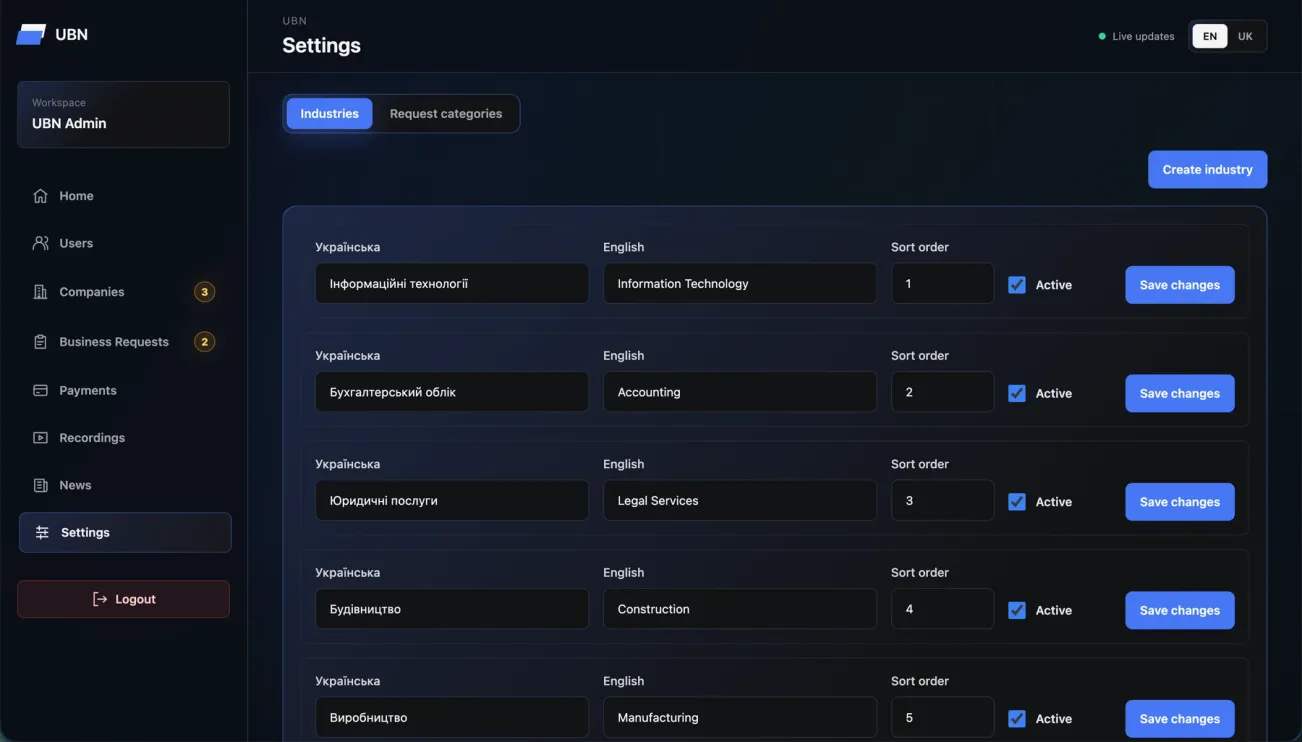Edit the Sort order field with 4
The width and height of the screenshot is (1302, 742).
(x=943, y=609)
